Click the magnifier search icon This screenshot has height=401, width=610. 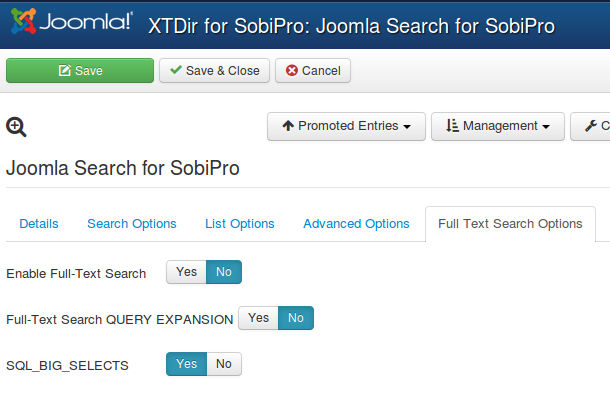click(16, 127)
